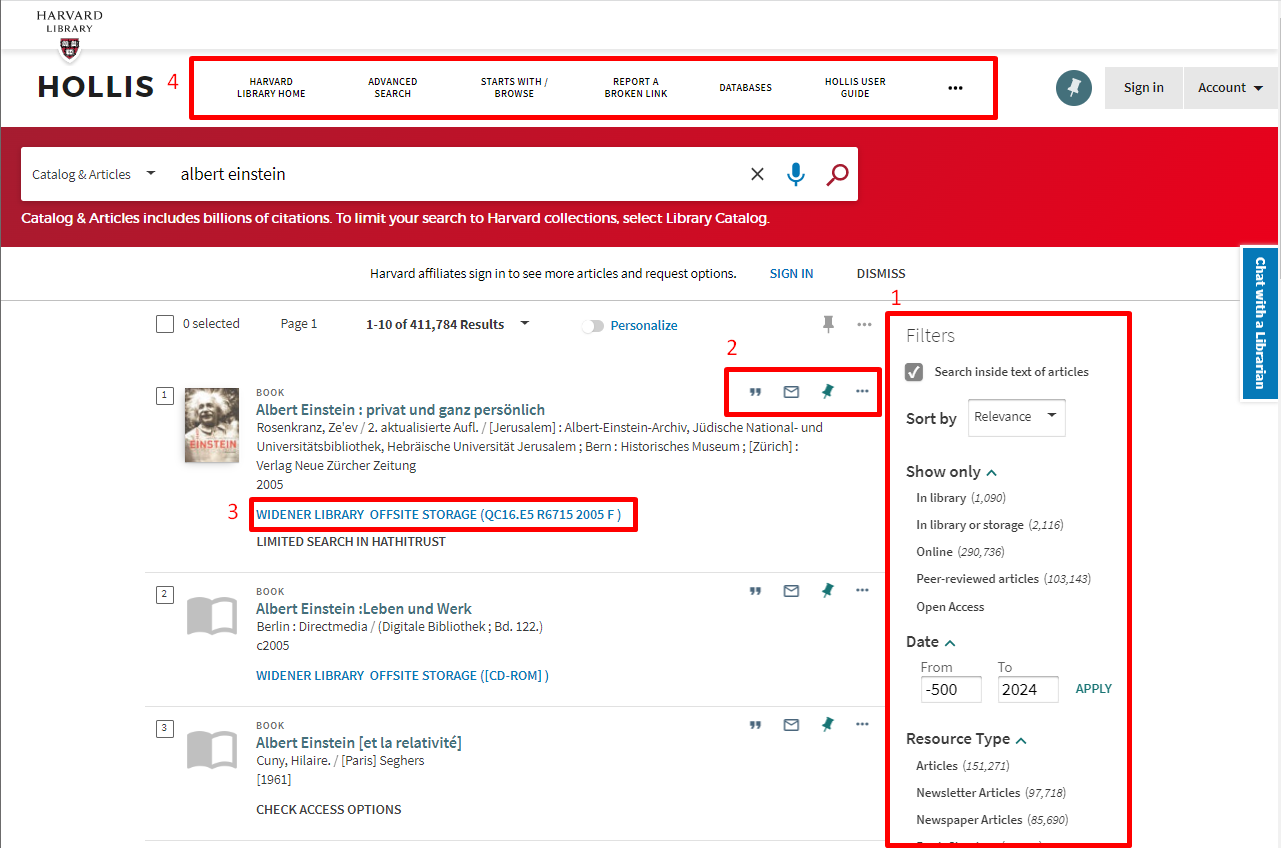Open Advanced Search from the top menu
Viewport: 1281px width, 848px height.
[x=392, y=88]
